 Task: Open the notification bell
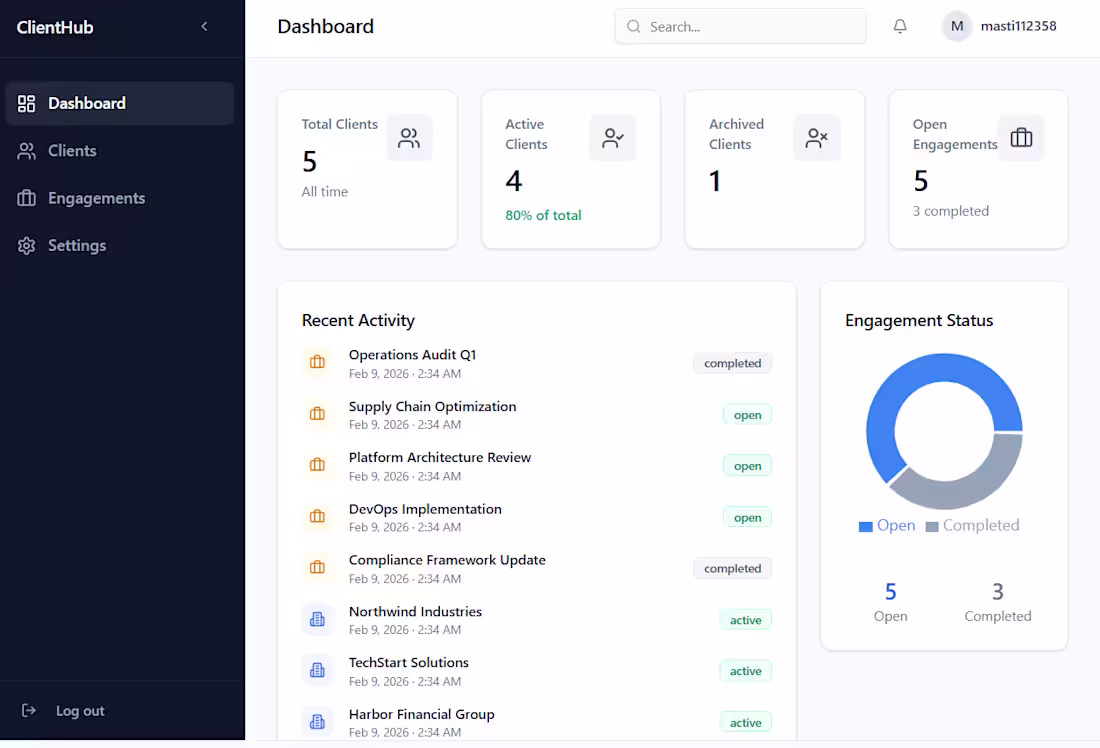[x=899, y=26]
